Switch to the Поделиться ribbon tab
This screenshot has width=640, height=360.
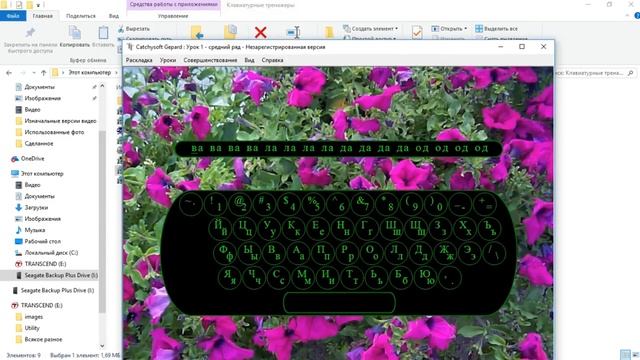81,16
